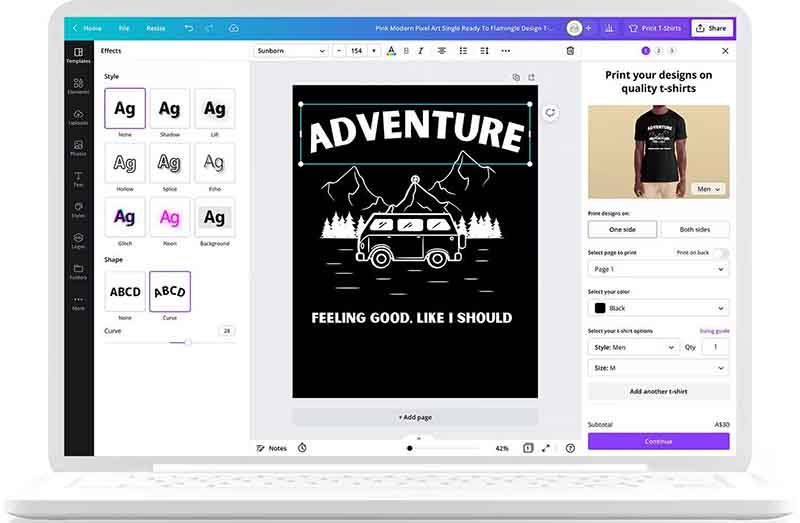This screenshot has width=800, height=523.
Task: Toggle the Print on back switch
Action: 719,253
